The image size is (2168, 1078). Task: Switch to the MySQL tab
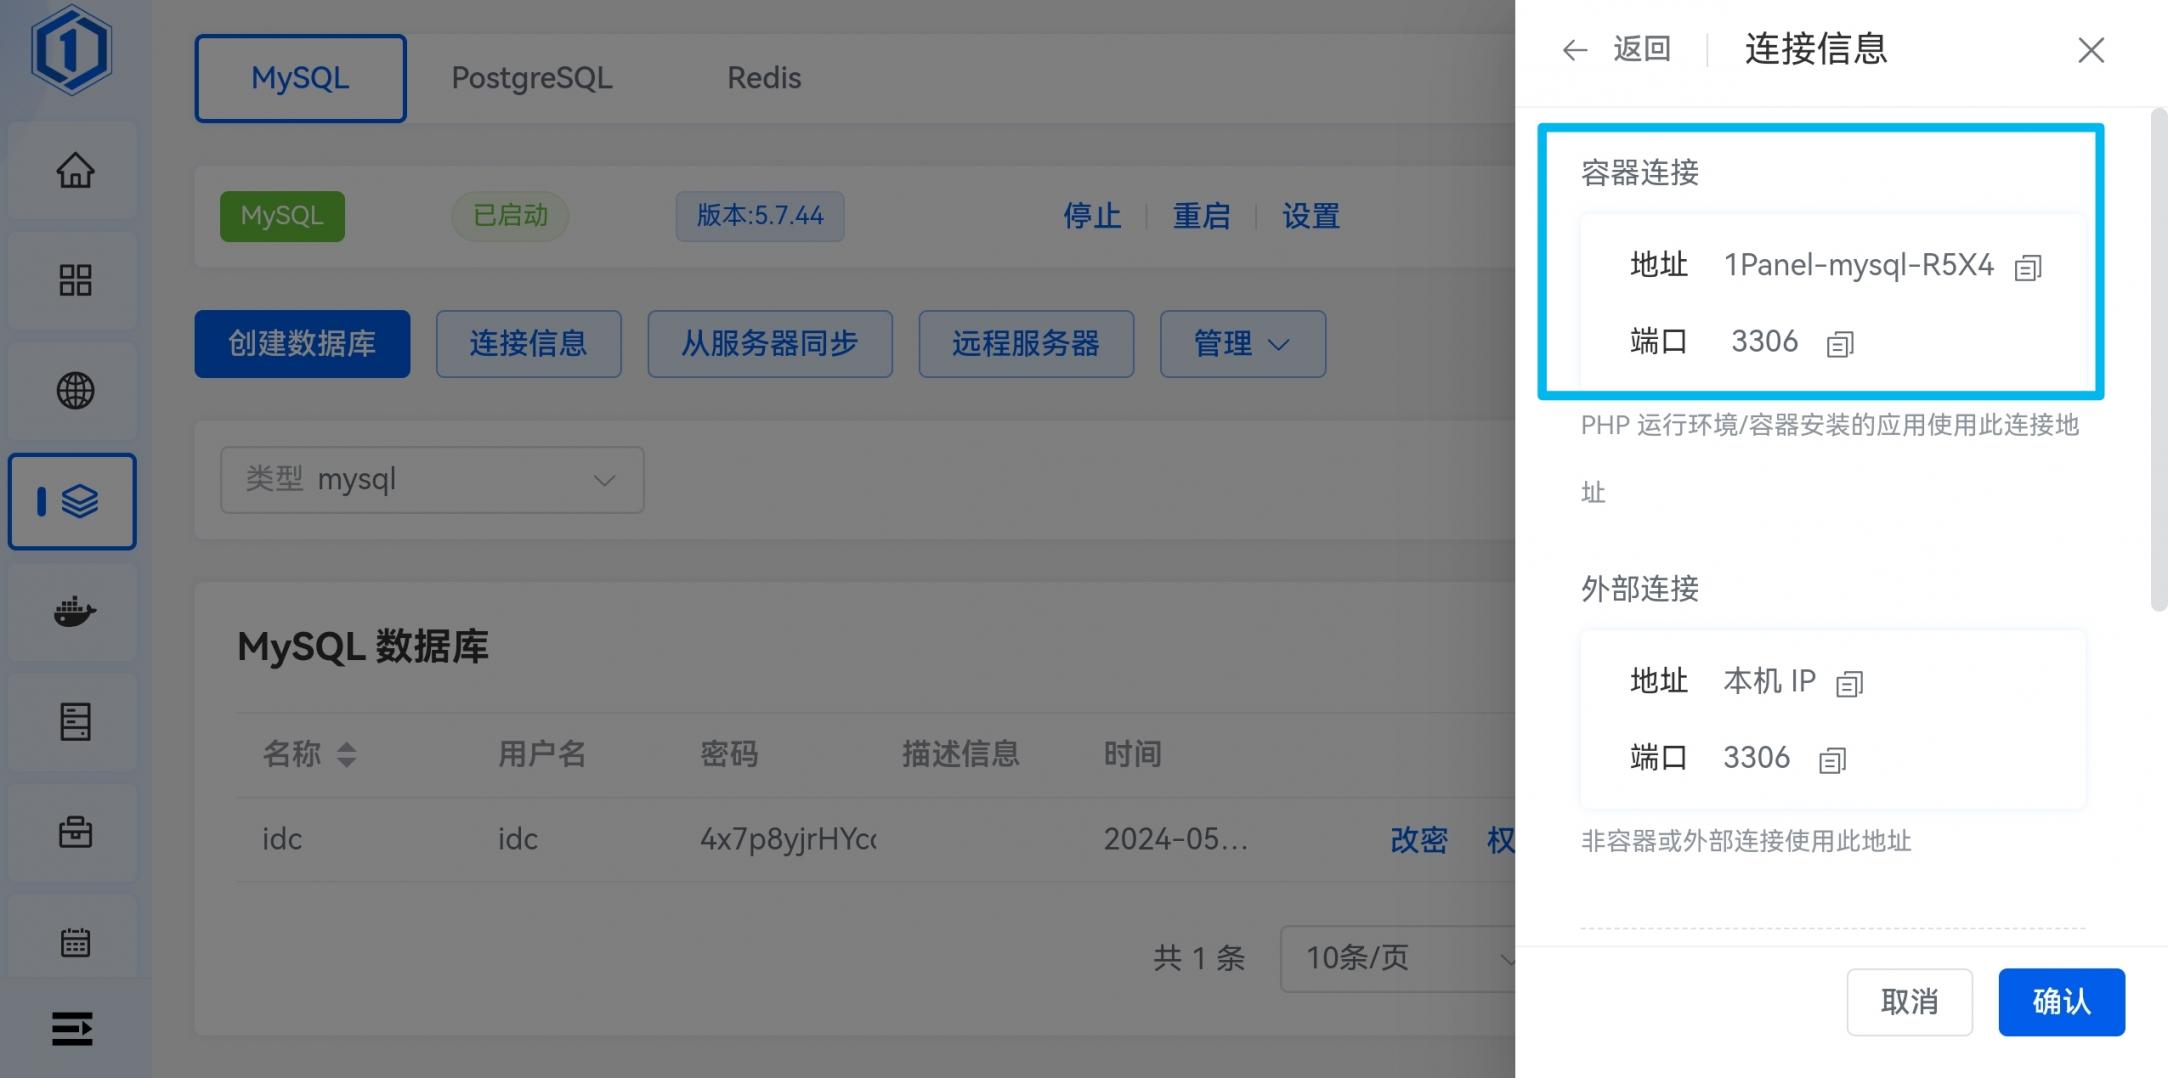point(300,78)
